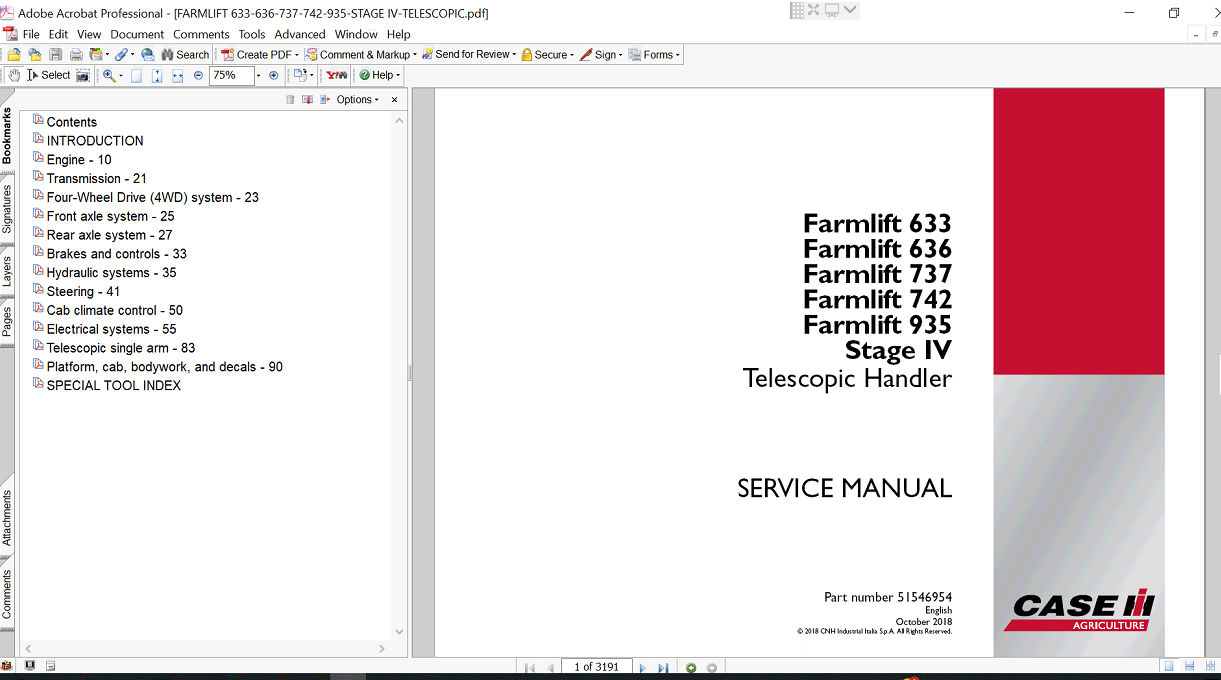1221x680 pixels.
Task: Open the Advanced menu
Action: pos(300,34)
